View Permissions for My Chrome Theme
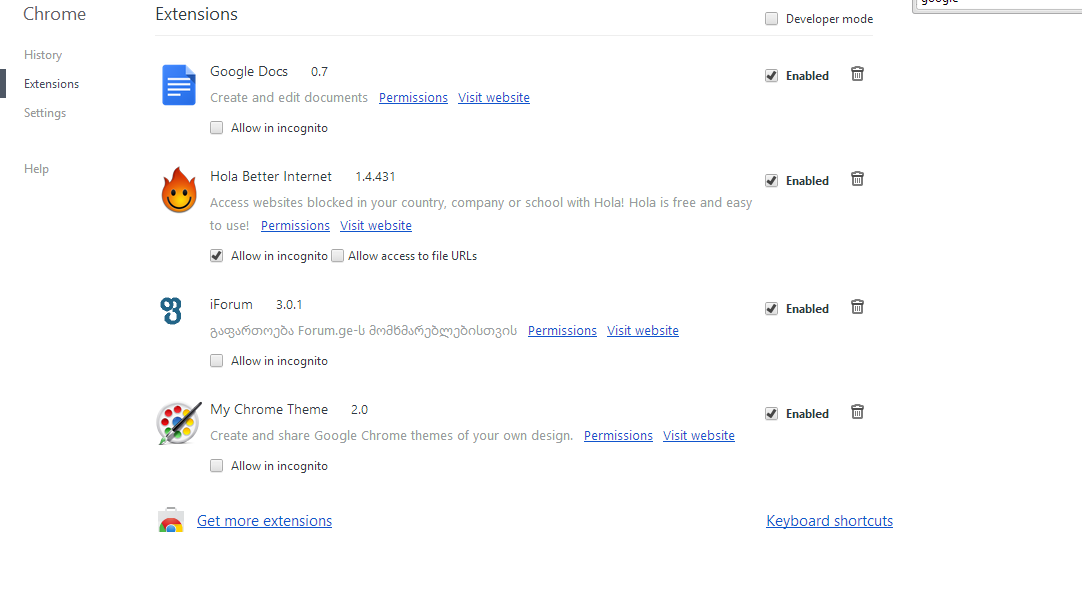Image resolution: width=1082 pixels, height=603 pixels. [x=618, y=436]
